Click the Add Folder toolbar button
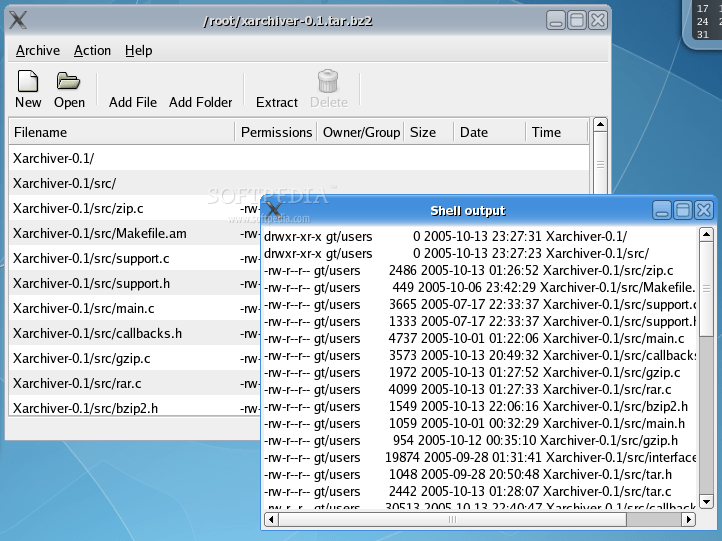The height and width of the screenshot is (541, 722). click(200, 102)
